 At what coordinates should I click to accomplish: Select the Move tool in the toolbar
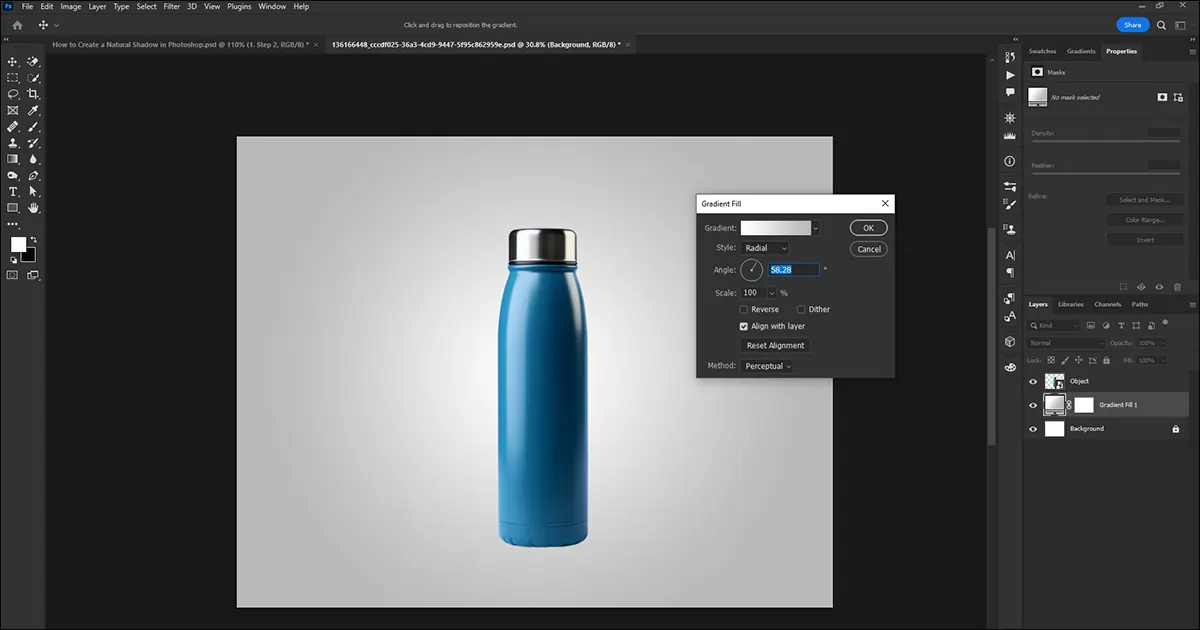coord(13,62)
